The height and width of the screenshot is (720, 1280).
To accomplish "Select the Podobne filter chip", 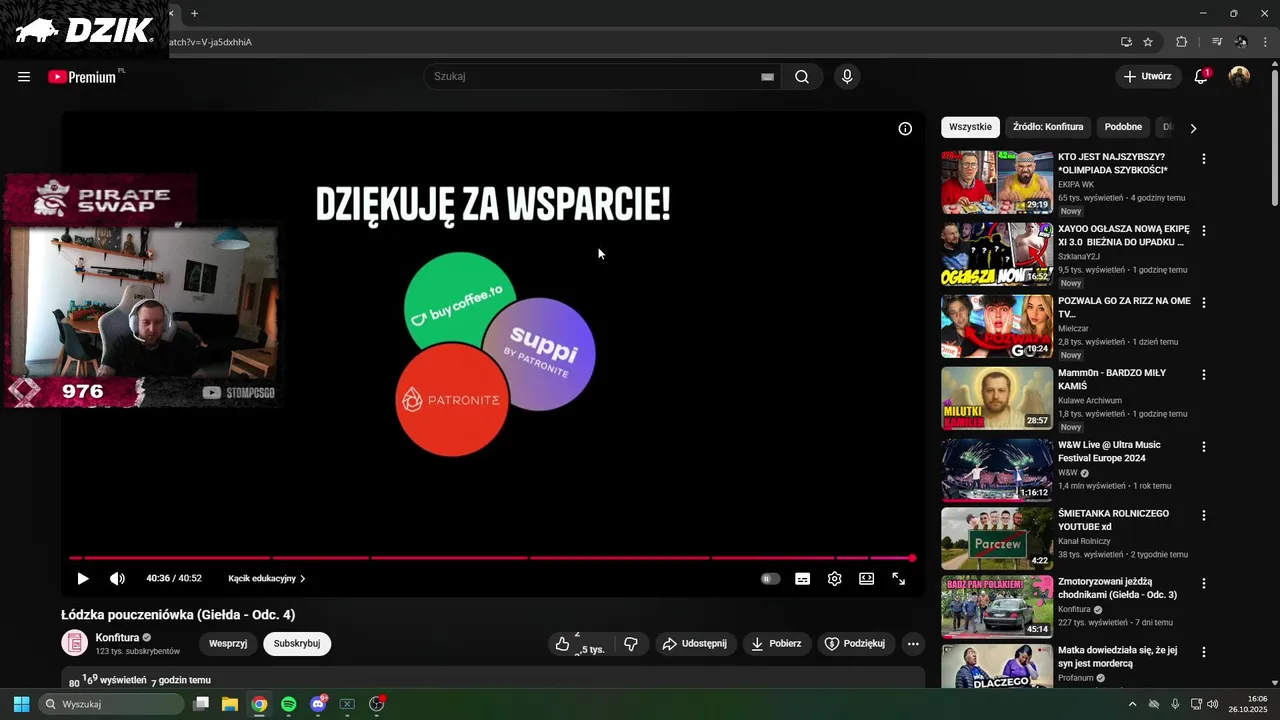I will coord(1123,127).
